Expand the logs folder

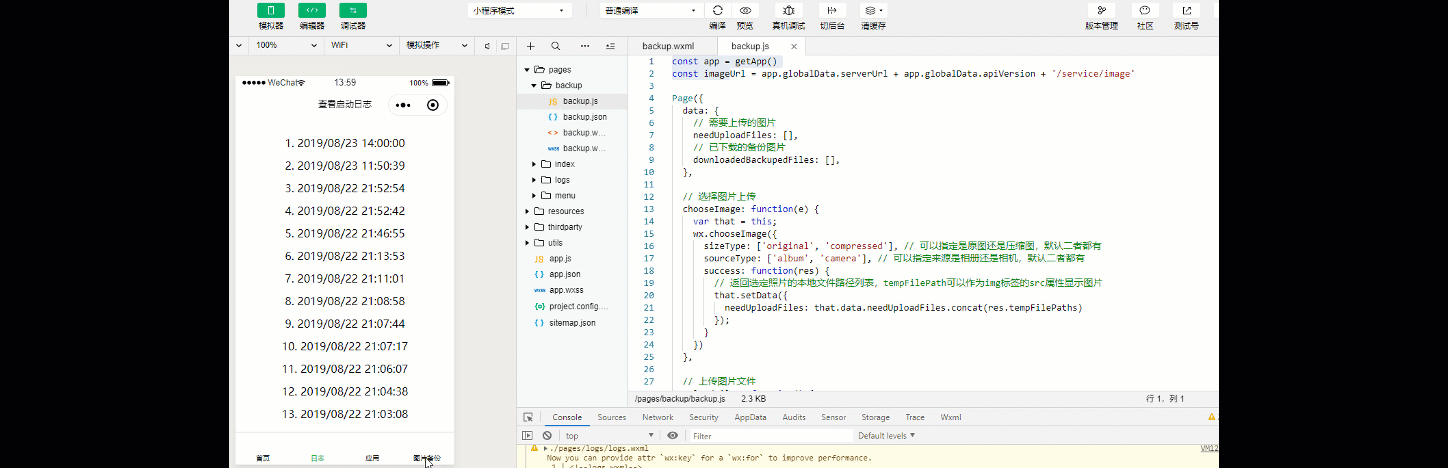[x=535, y=180]
